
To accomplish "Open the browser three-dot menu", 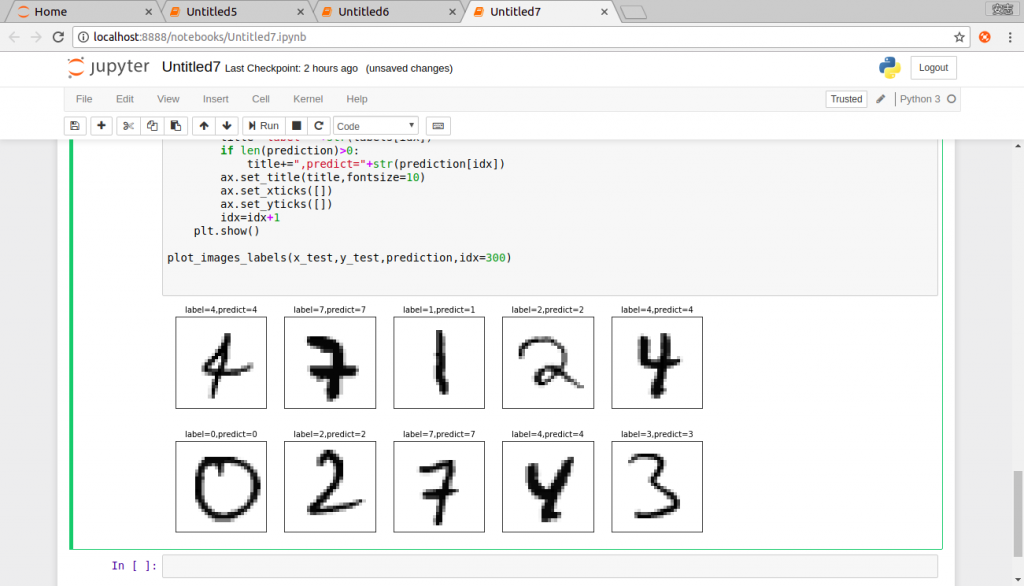I will (1010, 37).
